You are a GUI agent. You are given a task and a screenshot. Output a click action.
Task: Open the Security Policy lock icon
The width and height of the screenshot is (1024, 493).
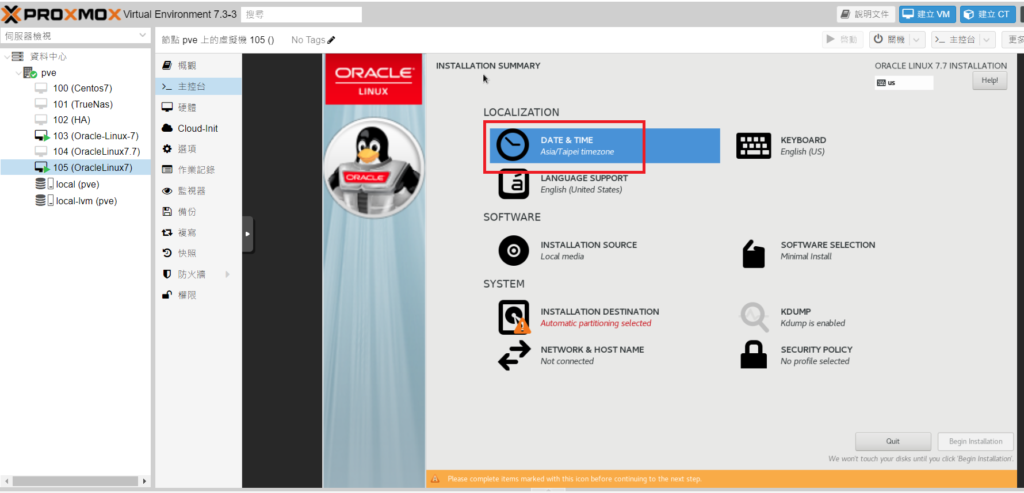753,355
